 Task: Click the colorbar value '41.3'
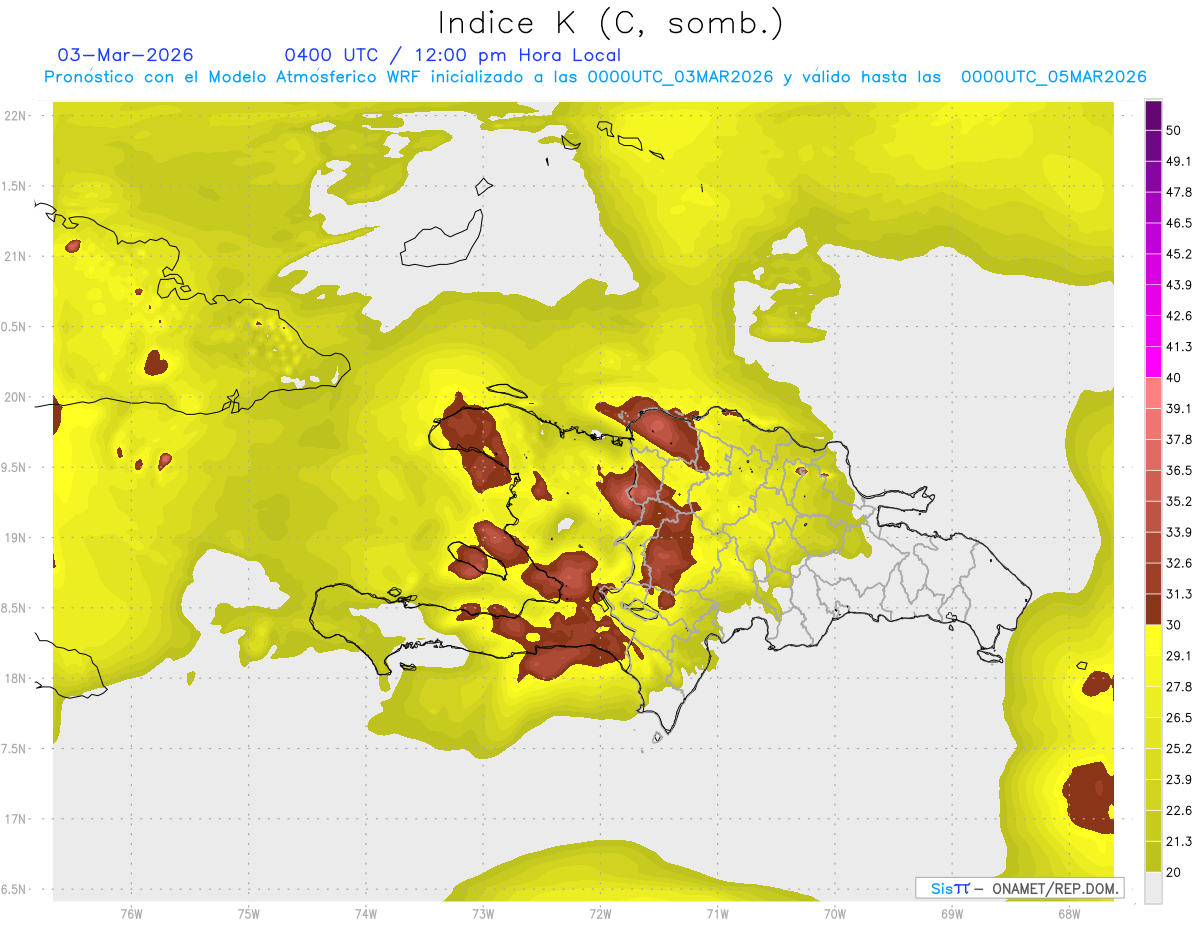(1180, 347)
